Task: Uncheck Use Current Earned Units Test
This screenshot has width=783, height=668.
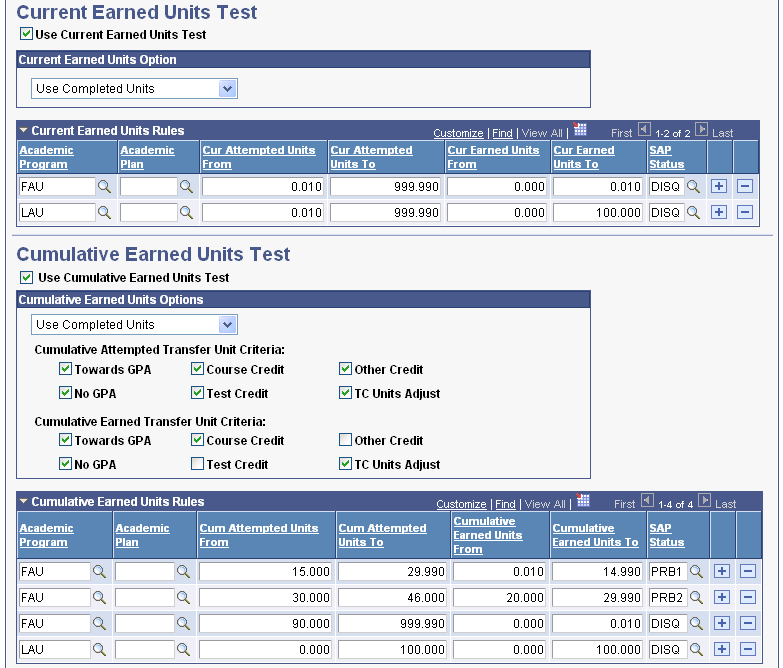Action: coord(26,34)
